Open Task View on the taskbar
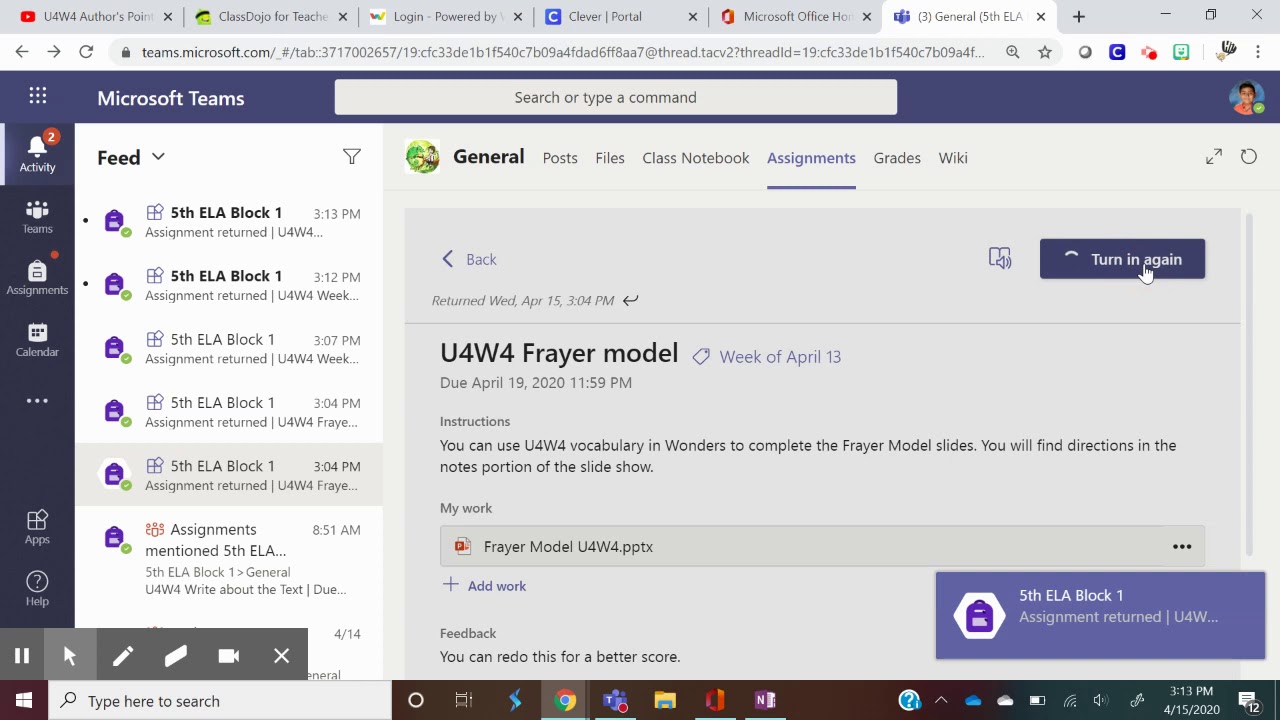Screen dimensions: 1280x720 [463, 700]
